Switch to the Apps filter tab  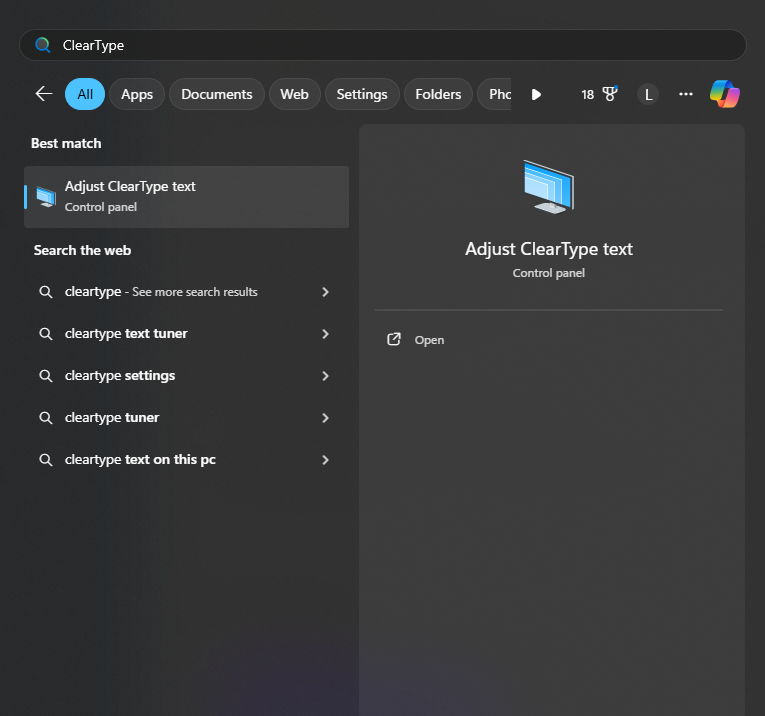point(137,94)
